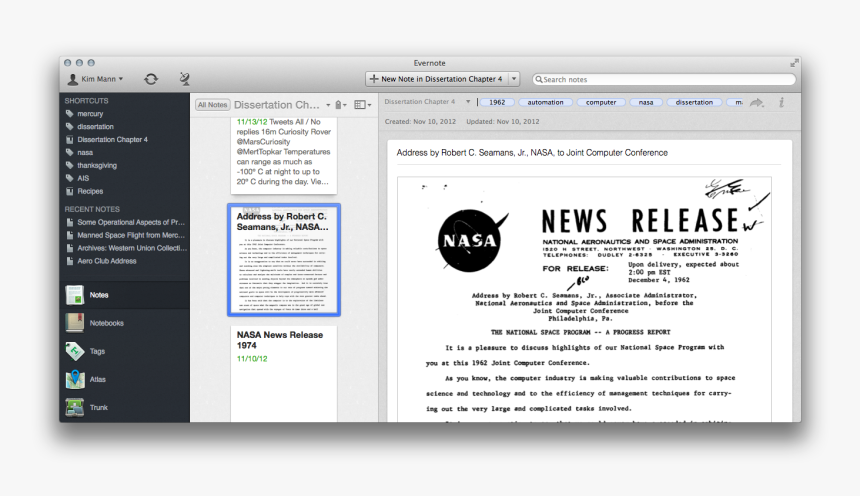Create New Note in Dissertation Chapter 4
Viewport: 860px width, 496px height.
click(x=437, y=79)
